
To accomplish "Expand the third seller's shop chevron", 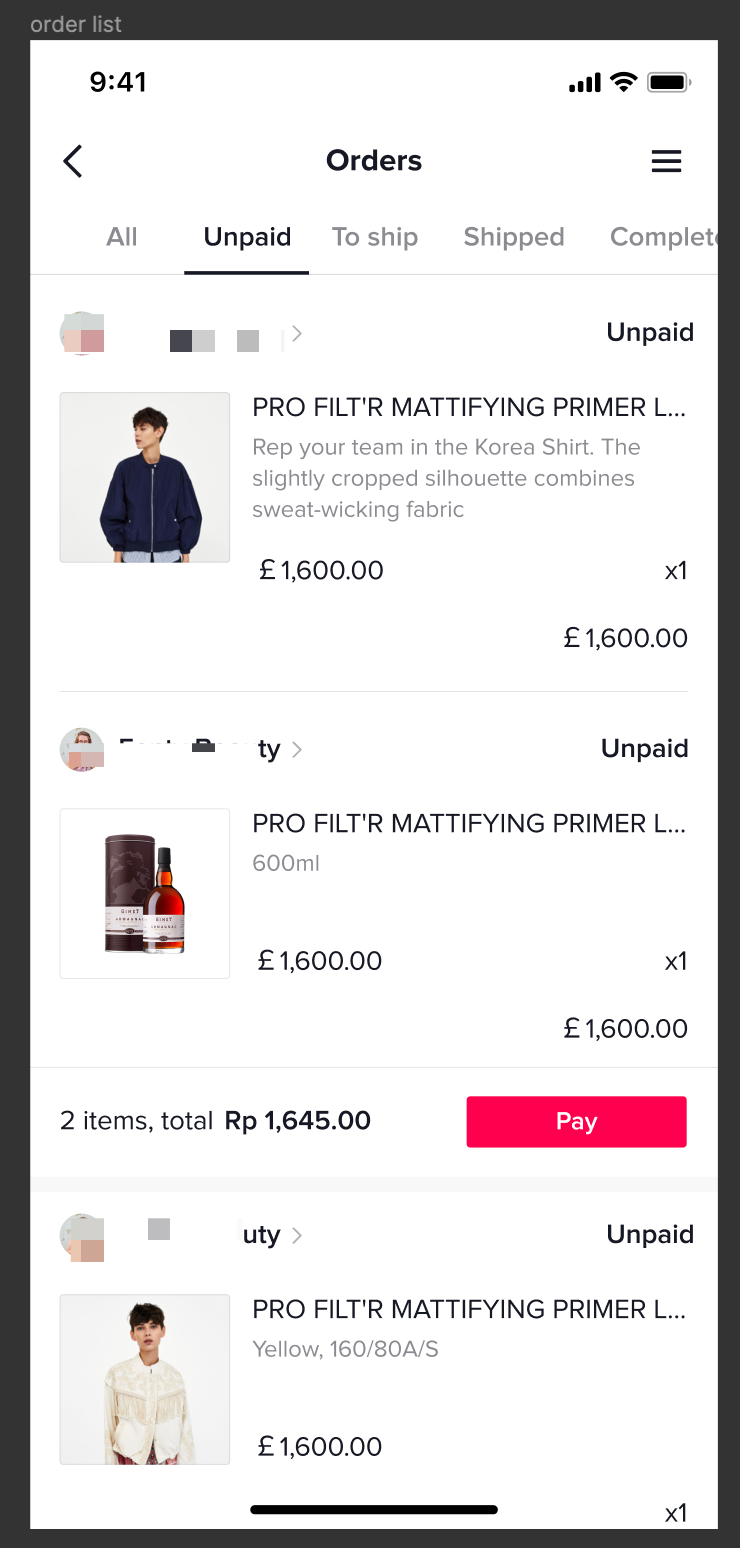I will (297, 1236).
